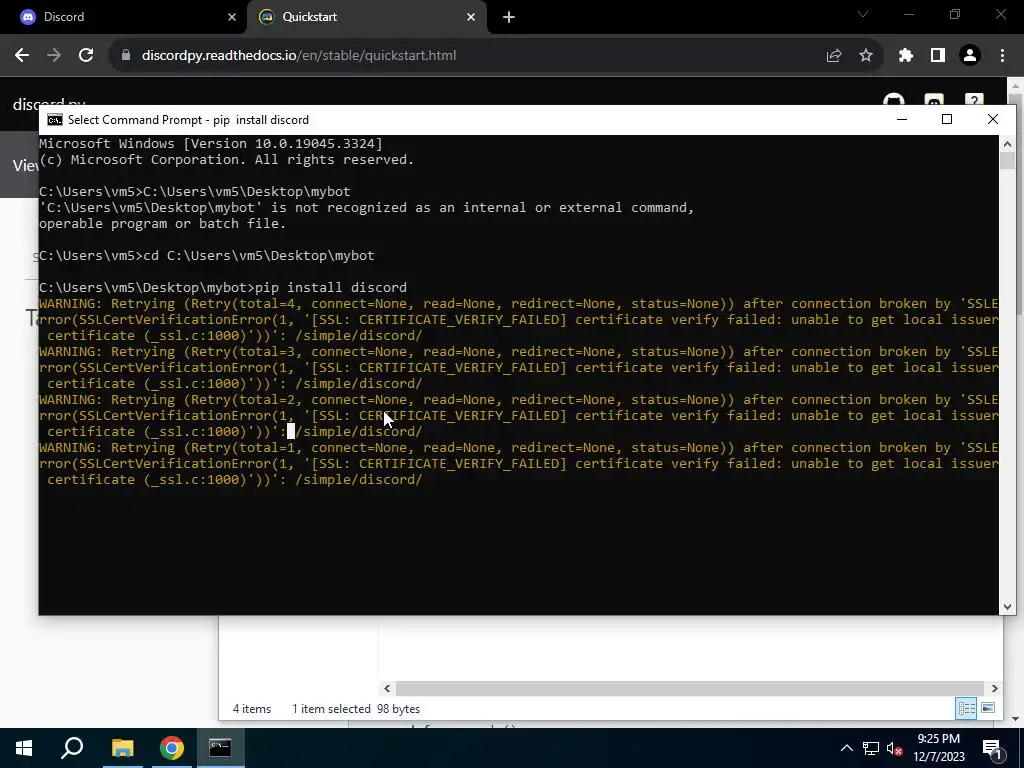Switch to the Discord browser tab
Image resolution: width=1024 pixels, height=768 pixels.
point(124,17)
